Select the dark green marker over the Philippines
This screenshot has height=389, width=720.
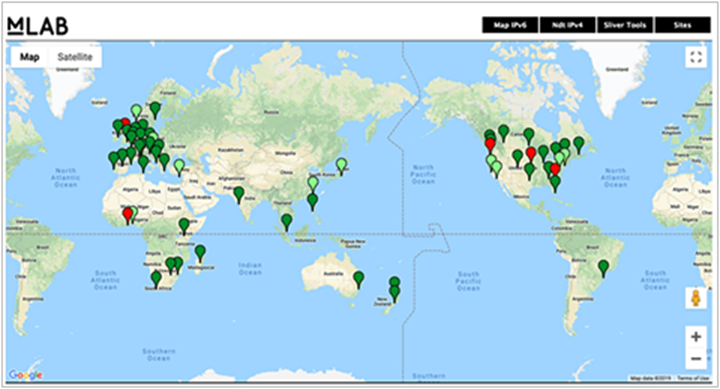(312, 201)
